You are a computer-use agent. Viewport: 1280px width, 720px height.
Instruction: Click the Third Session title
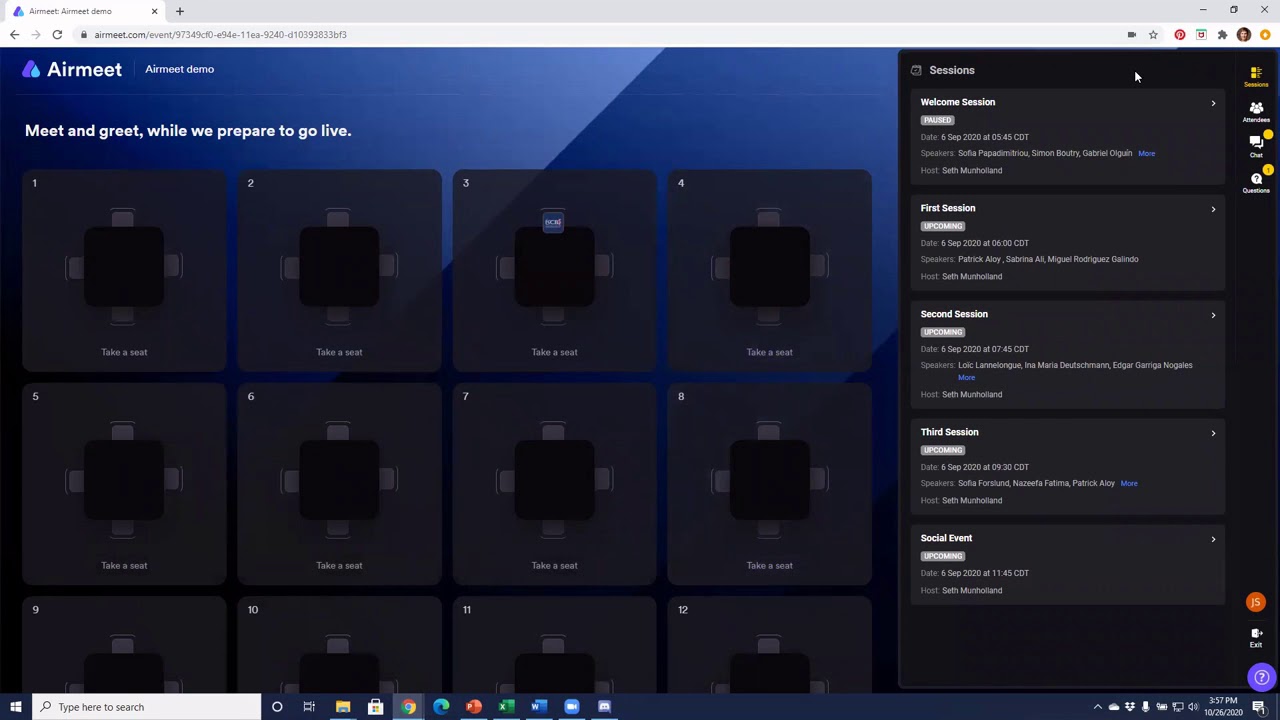pyautogui.click(x=950, y=432)
